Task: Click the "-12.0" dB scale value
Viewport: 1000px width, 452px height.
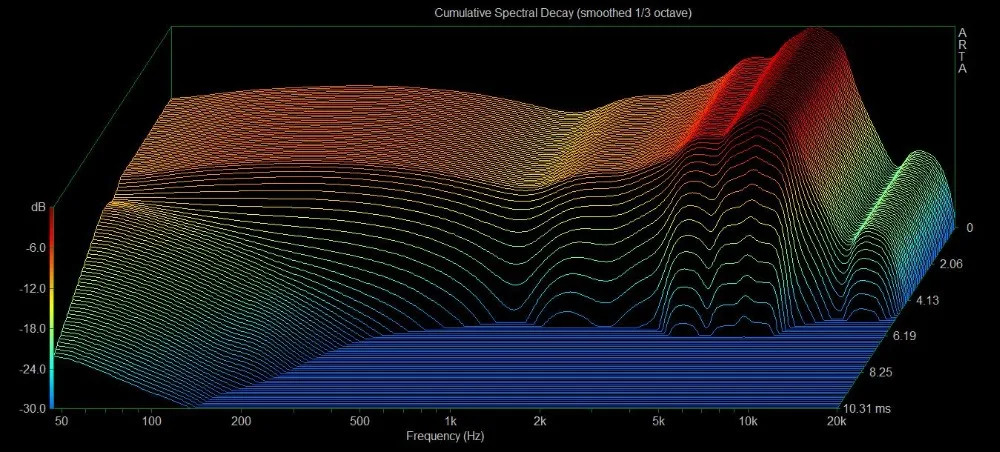Action: (x=31, y=288)
